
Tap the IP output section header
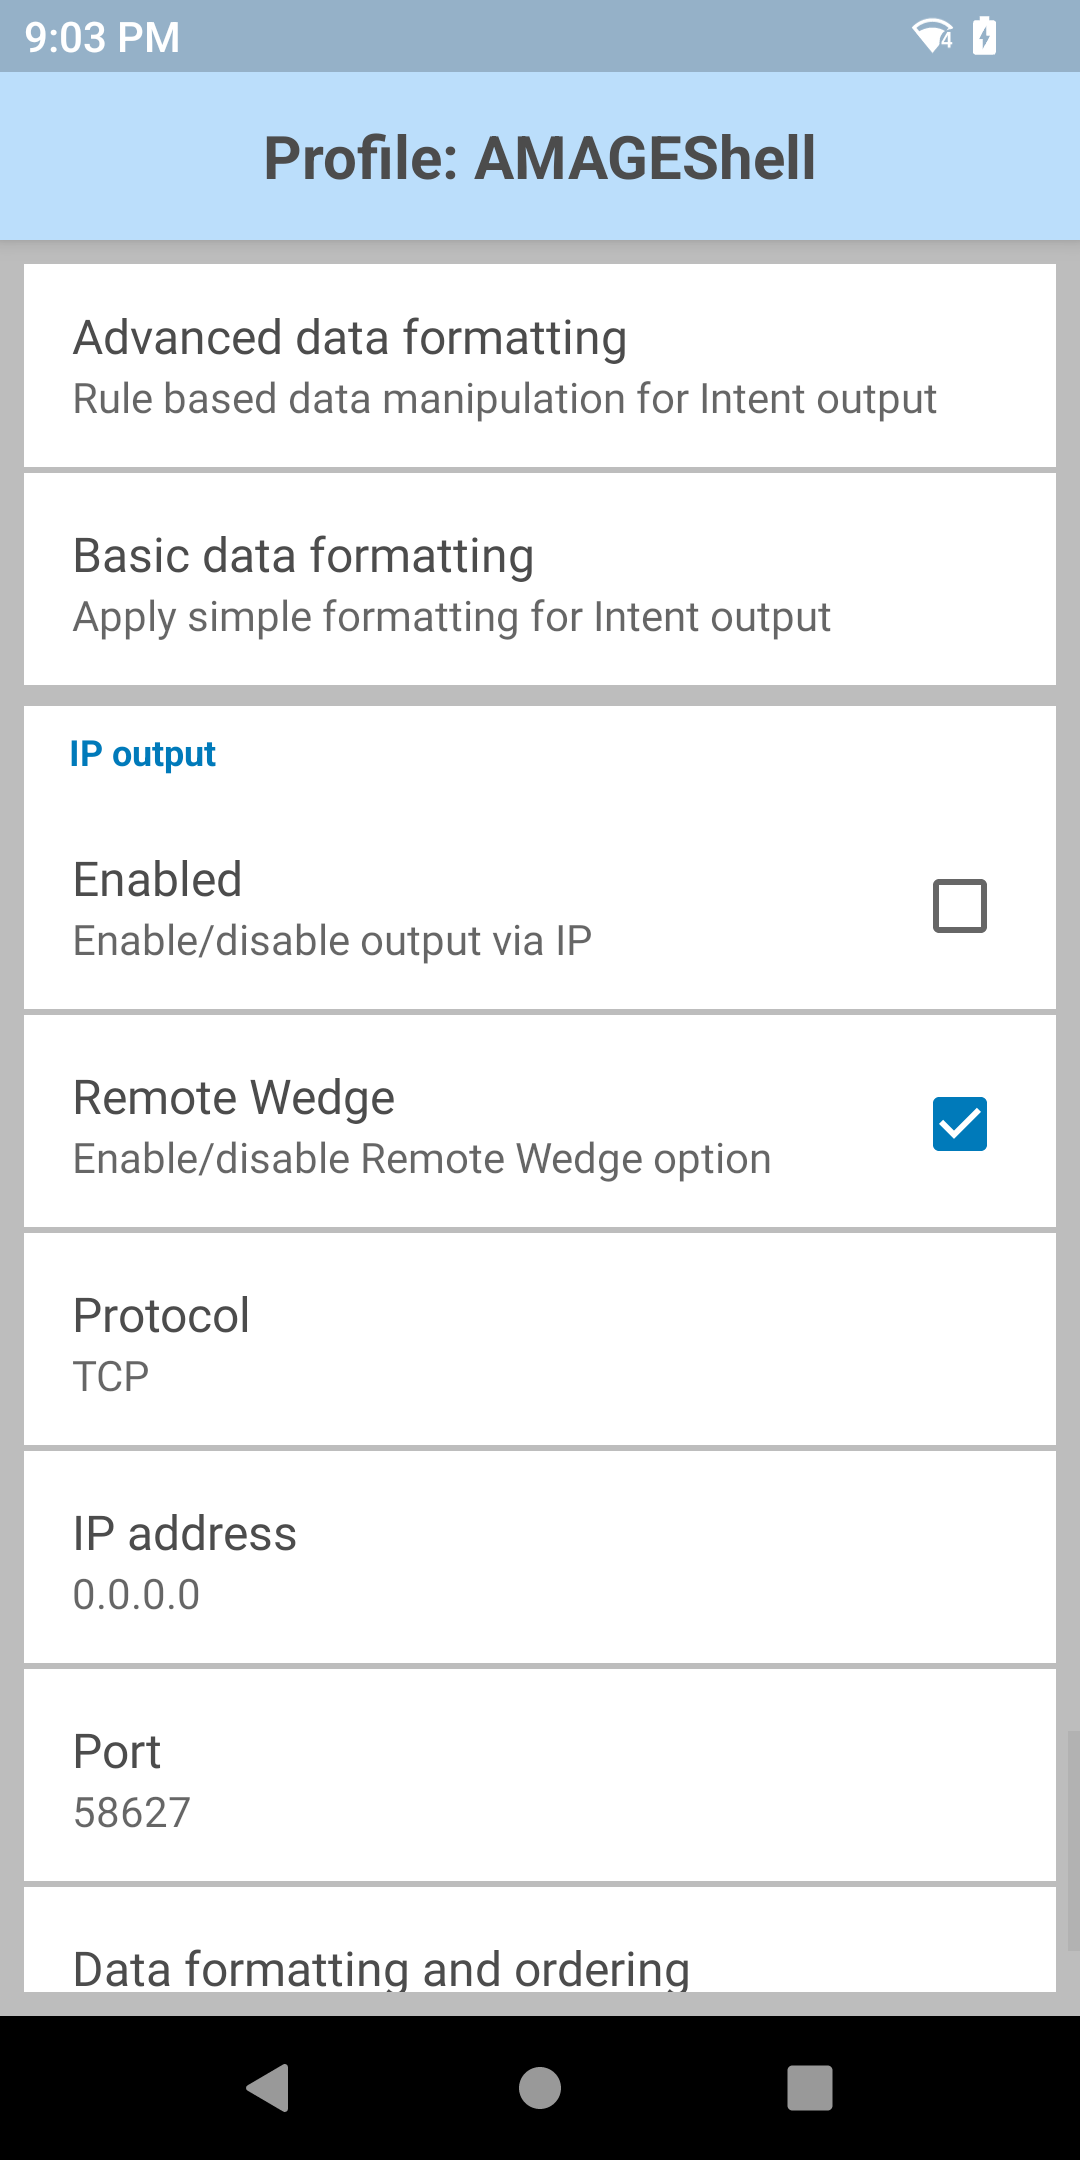pos(143,754)
